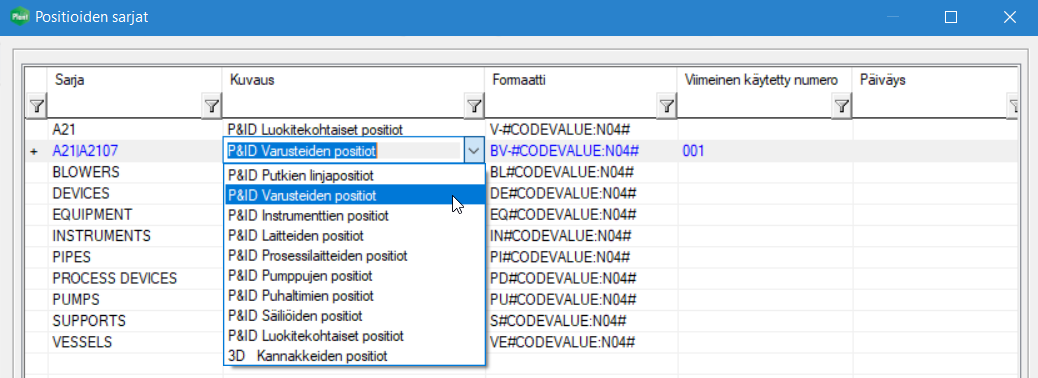
Task: Click the PU#CODEVALUE:N04# format cell
Action: (x=581, y=299)
